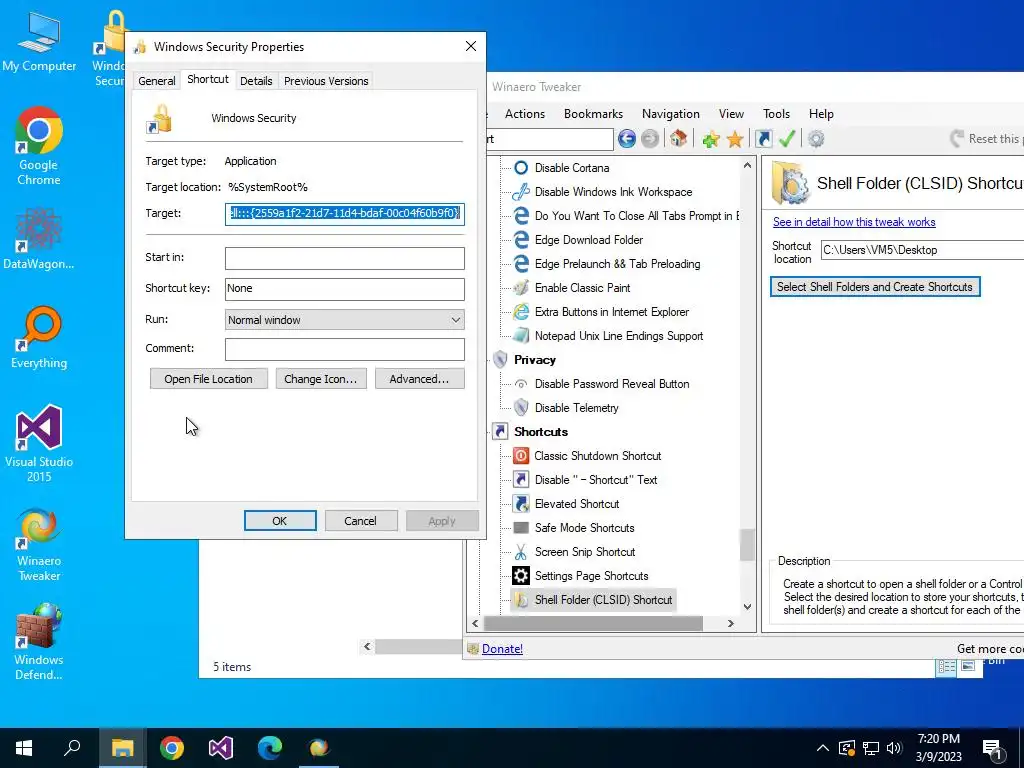
Task: Open the Windows Start menu
Action: 24,748
